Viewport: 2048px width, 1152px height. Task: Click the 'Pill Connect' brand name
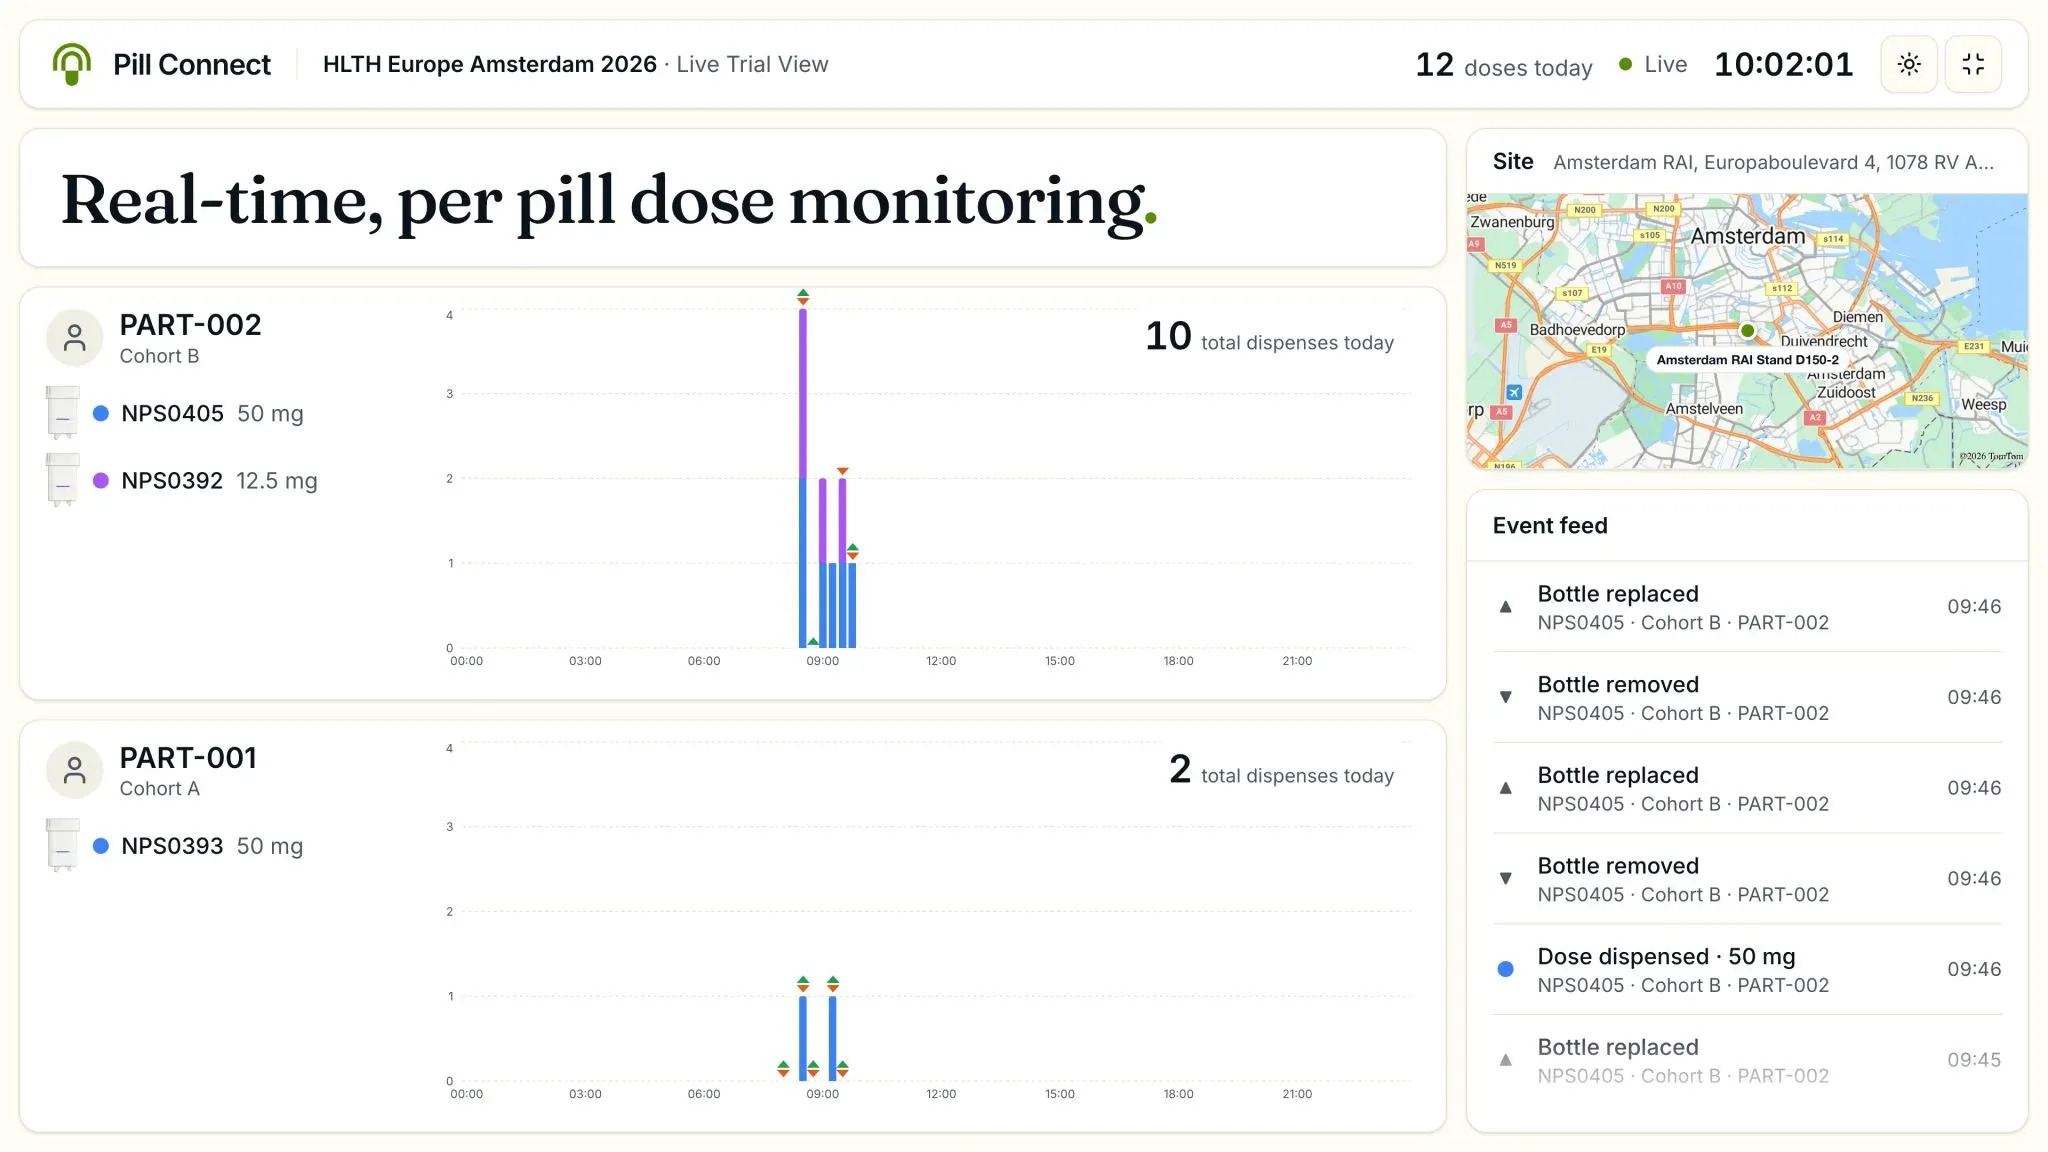(x=192, y=64)
